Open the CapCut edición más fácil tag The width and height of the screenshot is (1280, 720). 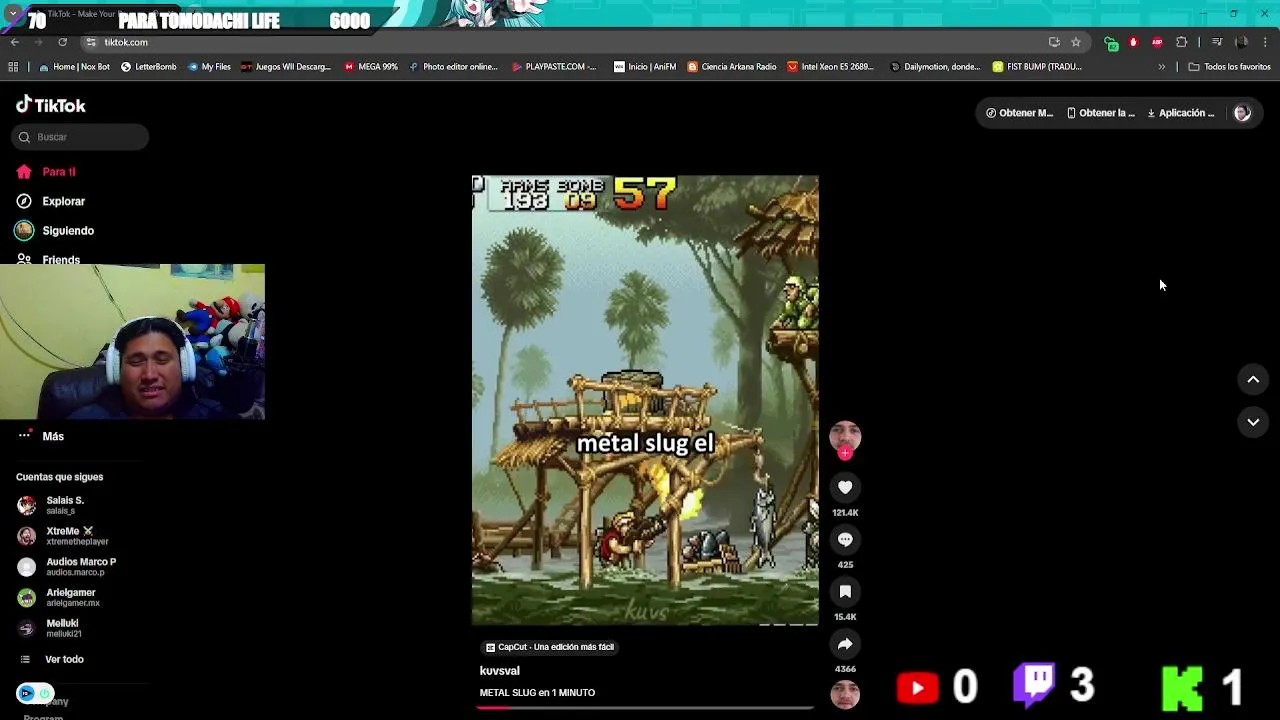click(x=549, y=647)
